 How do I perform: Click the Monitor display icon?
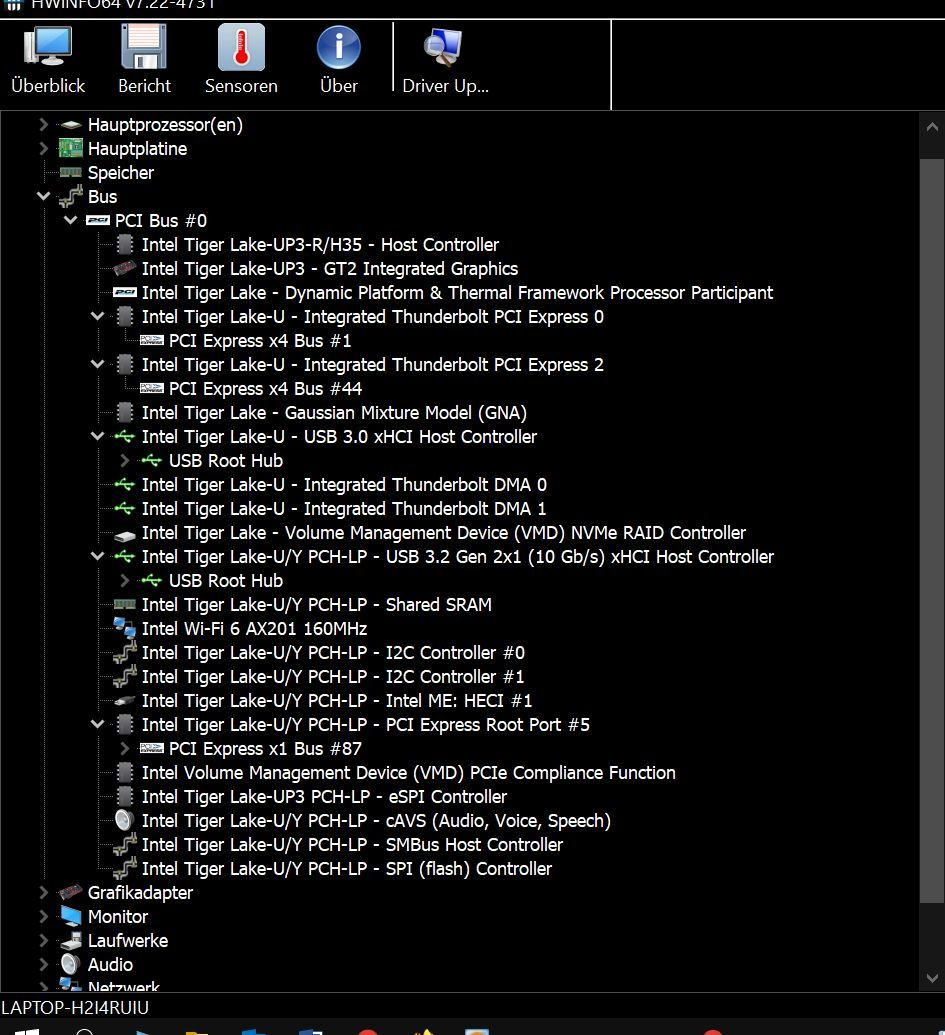[x=71, y=917]
